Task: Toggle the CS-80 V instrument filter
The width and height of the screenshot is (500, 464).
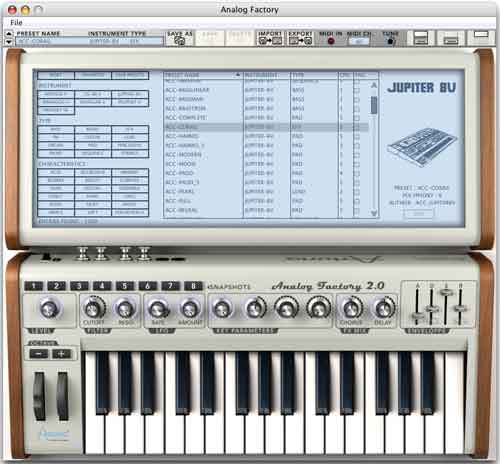Action: [x=93, y=94]
